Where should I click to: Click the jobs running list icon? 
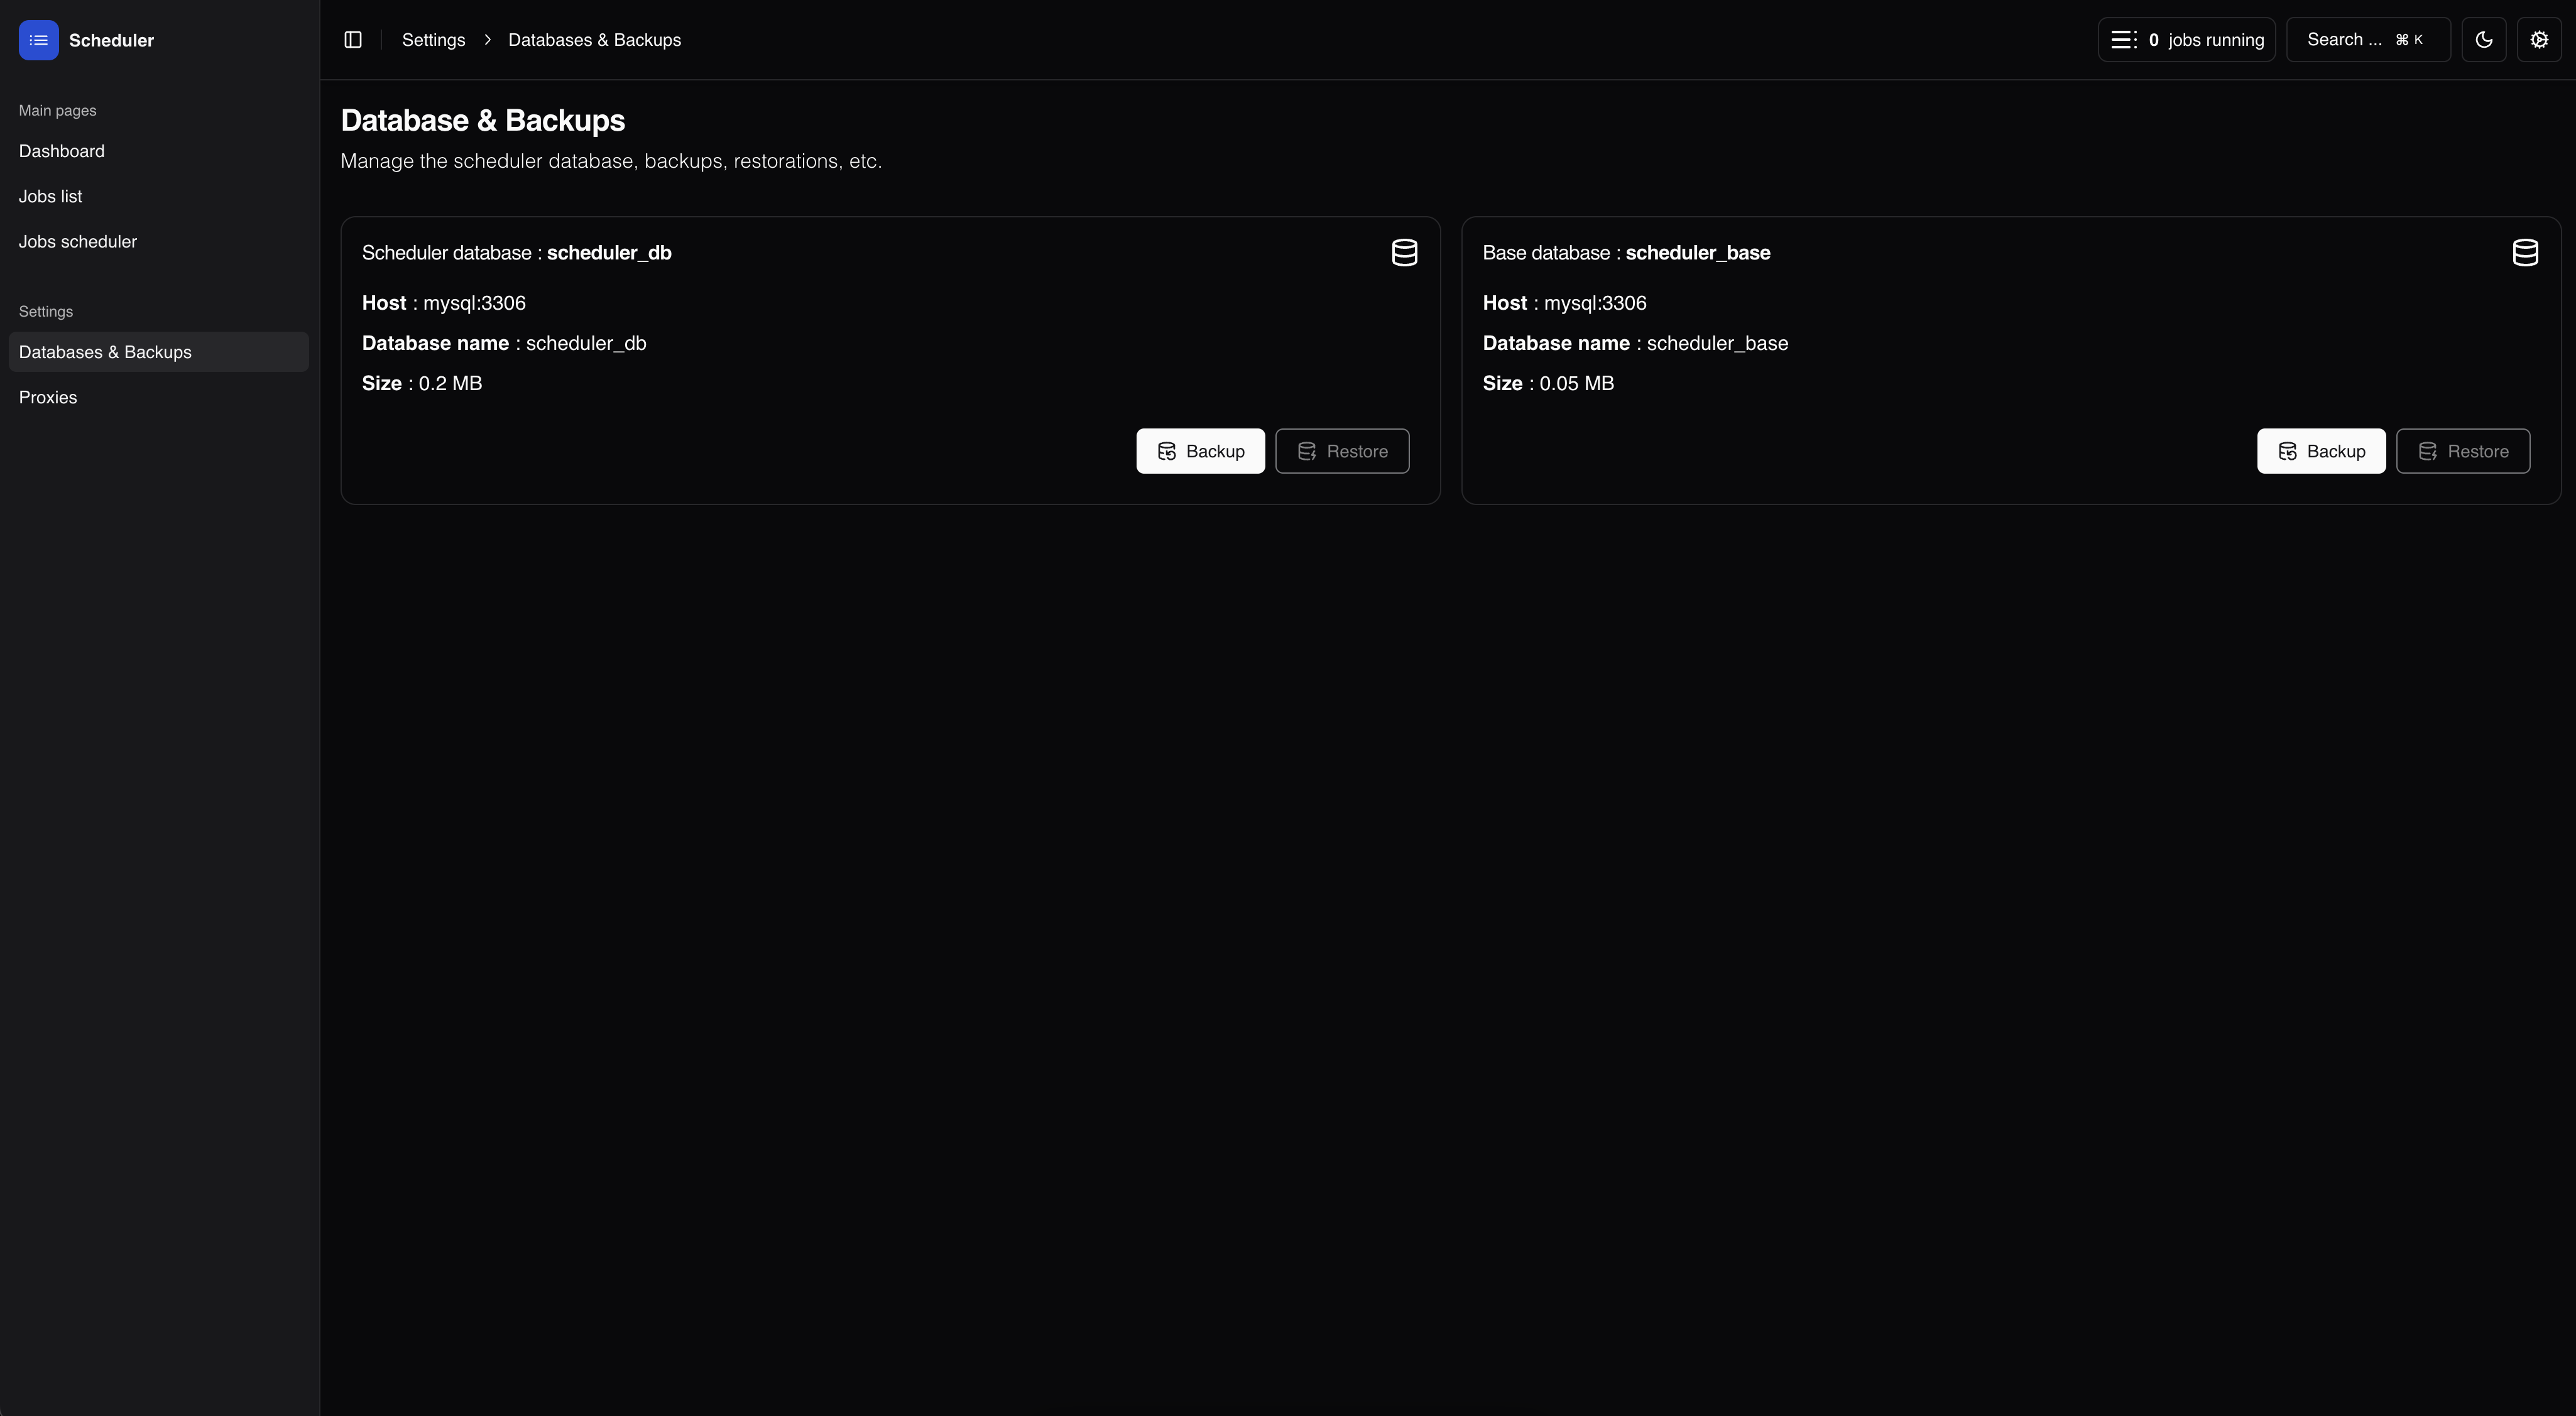[x=2123, y=40]
